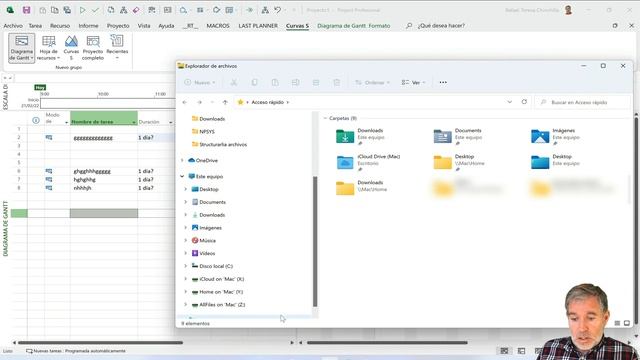Screen dimensions: 640x360
Task: Open the Downloads folder located in \\Mac\Home
Action: 362,188
